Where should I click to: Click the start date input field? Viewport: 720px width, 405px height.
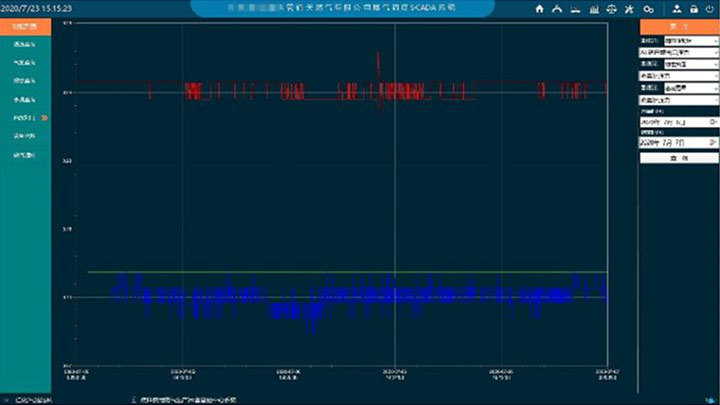point(679,122)
